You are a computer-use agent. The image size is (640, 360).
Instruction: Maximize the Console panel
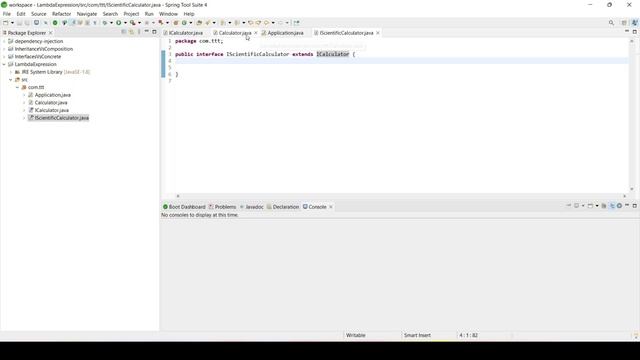click(635, 205)
